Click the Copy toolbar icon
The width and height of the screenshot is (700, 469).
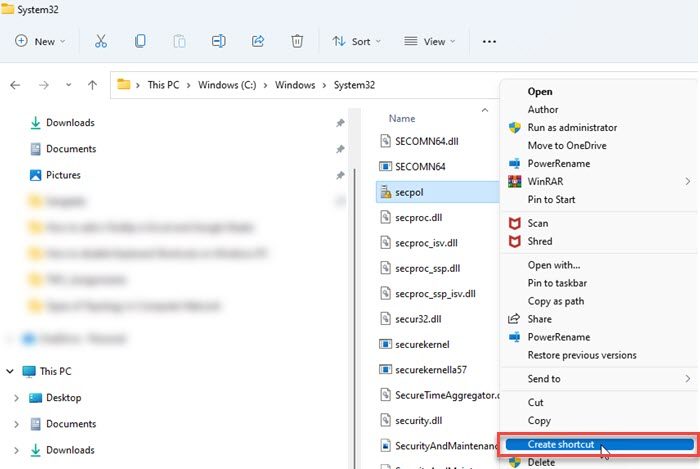pos(140,42)
